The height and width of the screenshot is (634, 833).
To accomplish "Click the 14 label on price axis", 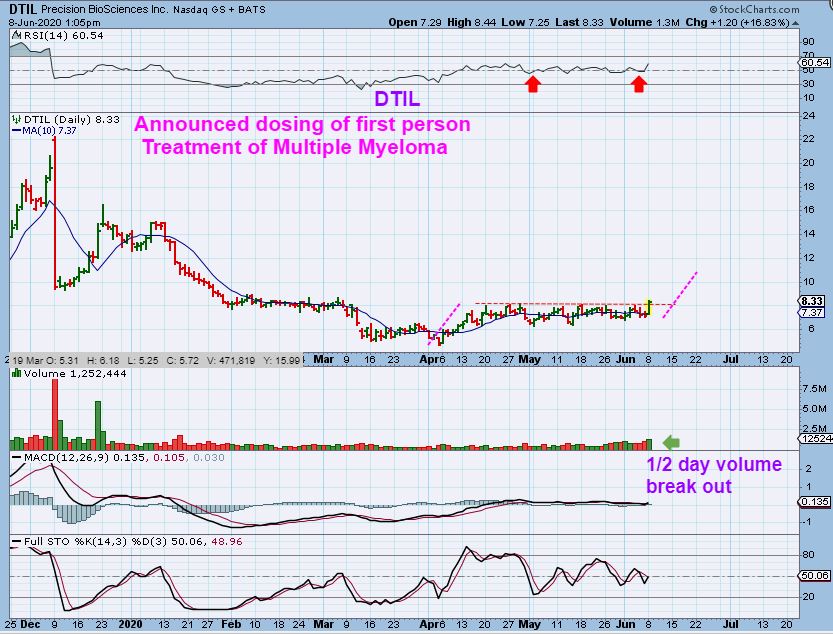I will tap(809, 233).
